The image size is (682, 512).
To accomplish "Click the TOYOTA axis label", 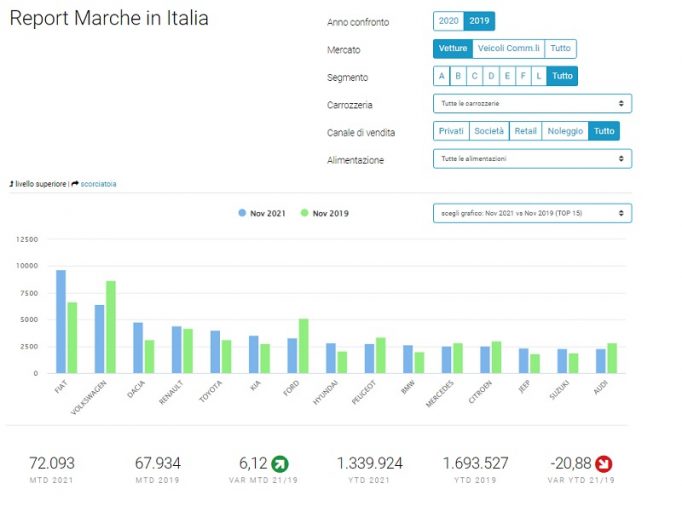I will 211,391.
